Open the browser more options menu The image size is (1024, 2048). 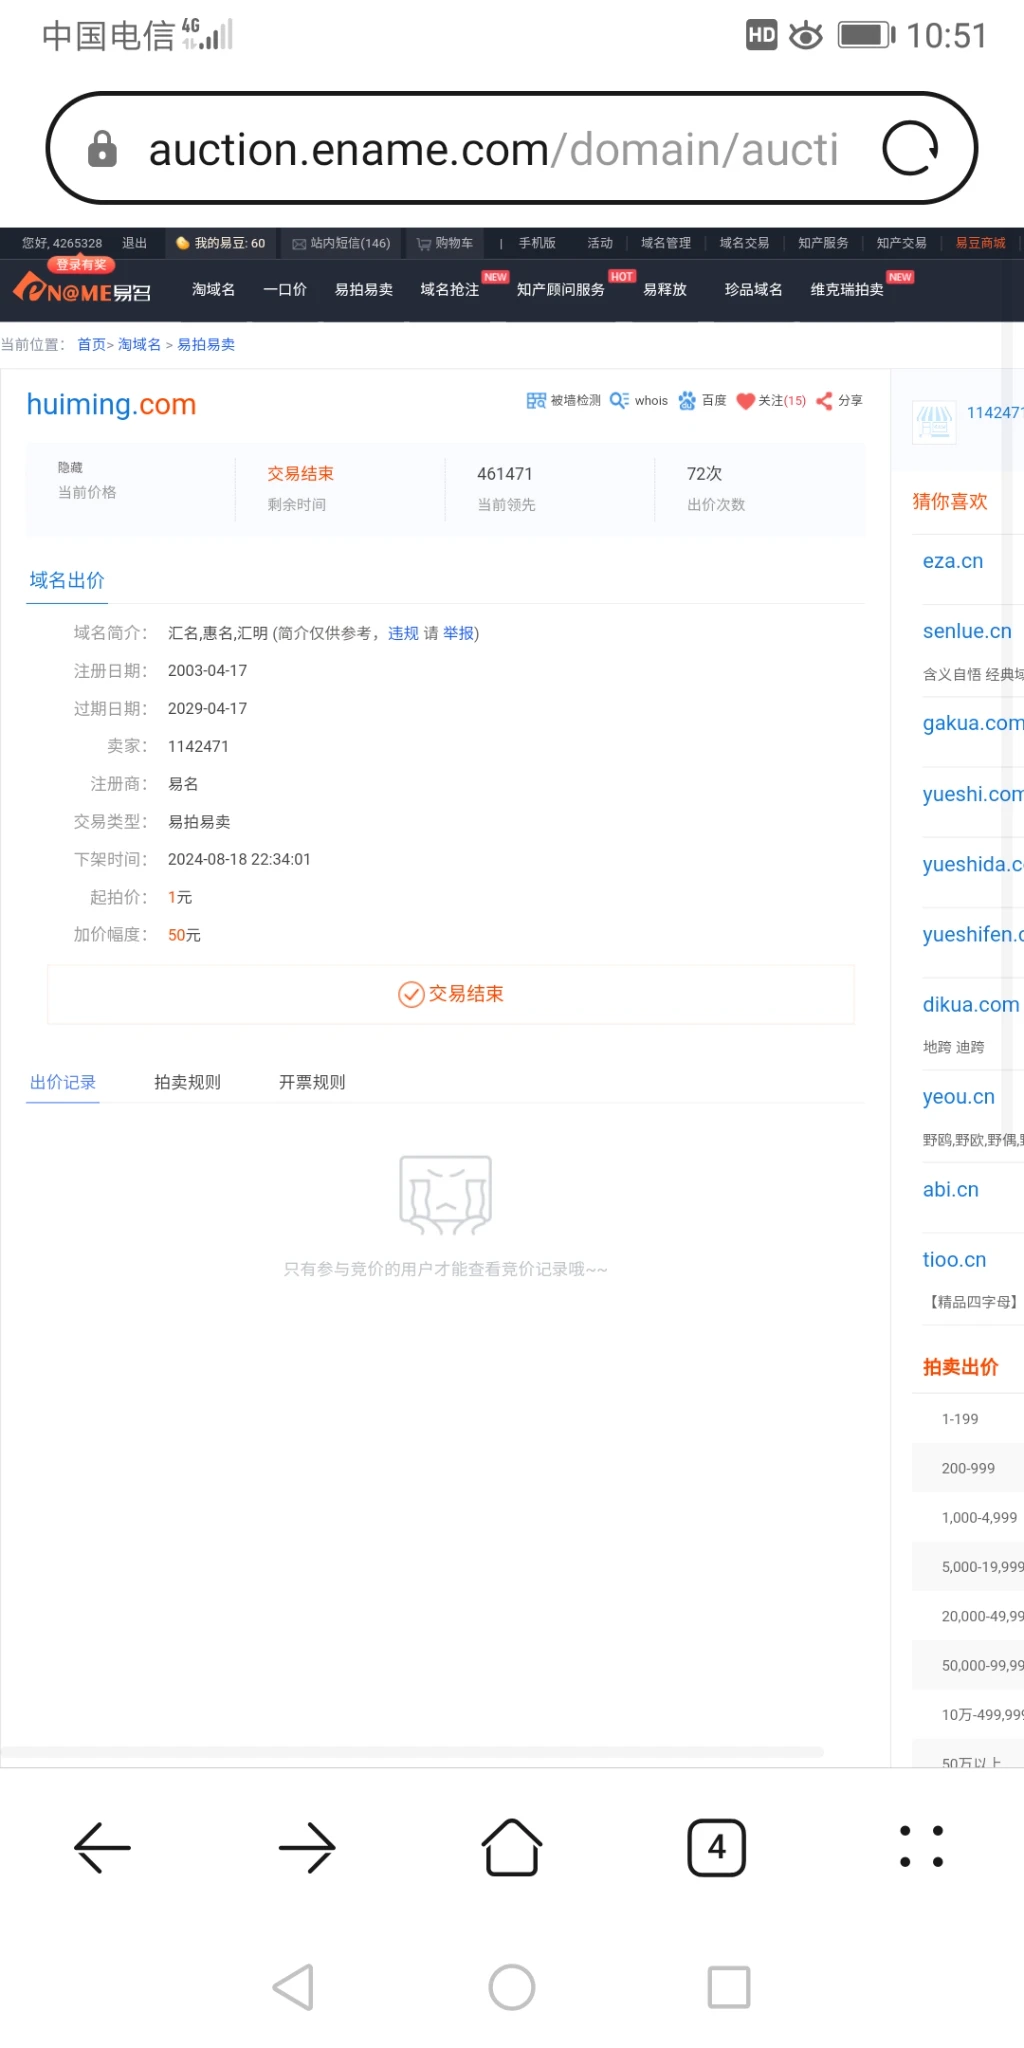(921, 1847)
